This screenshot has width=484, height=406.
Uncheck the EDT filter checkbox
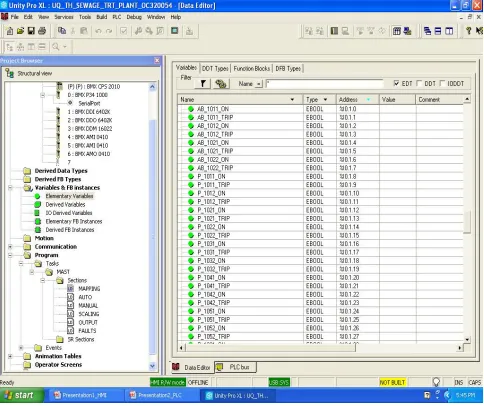(396, 83)
